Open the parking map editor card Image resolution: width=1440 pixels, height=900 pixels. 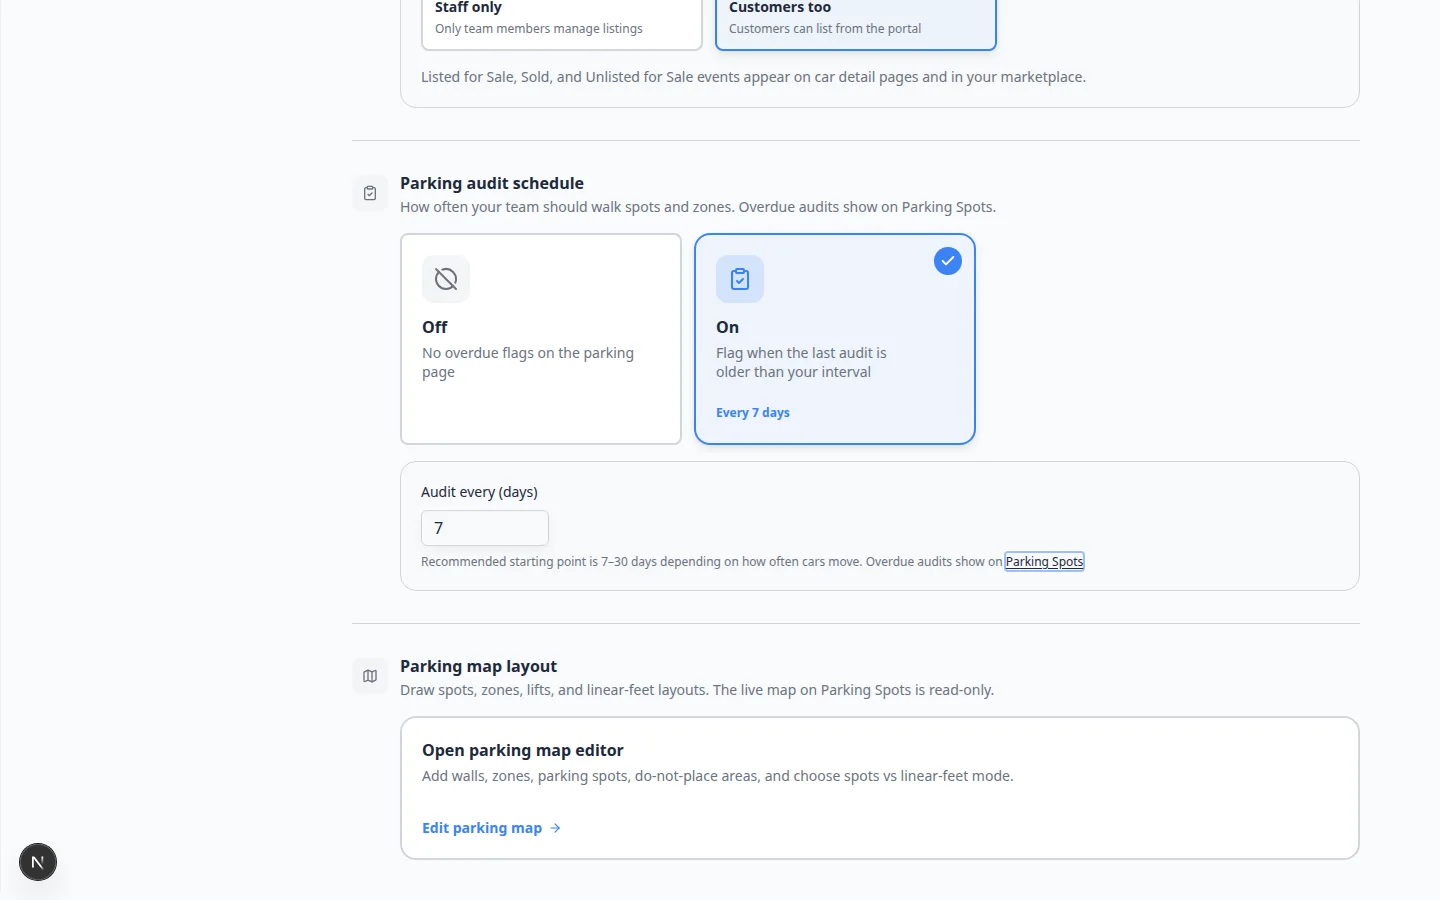tap(880, 788)
